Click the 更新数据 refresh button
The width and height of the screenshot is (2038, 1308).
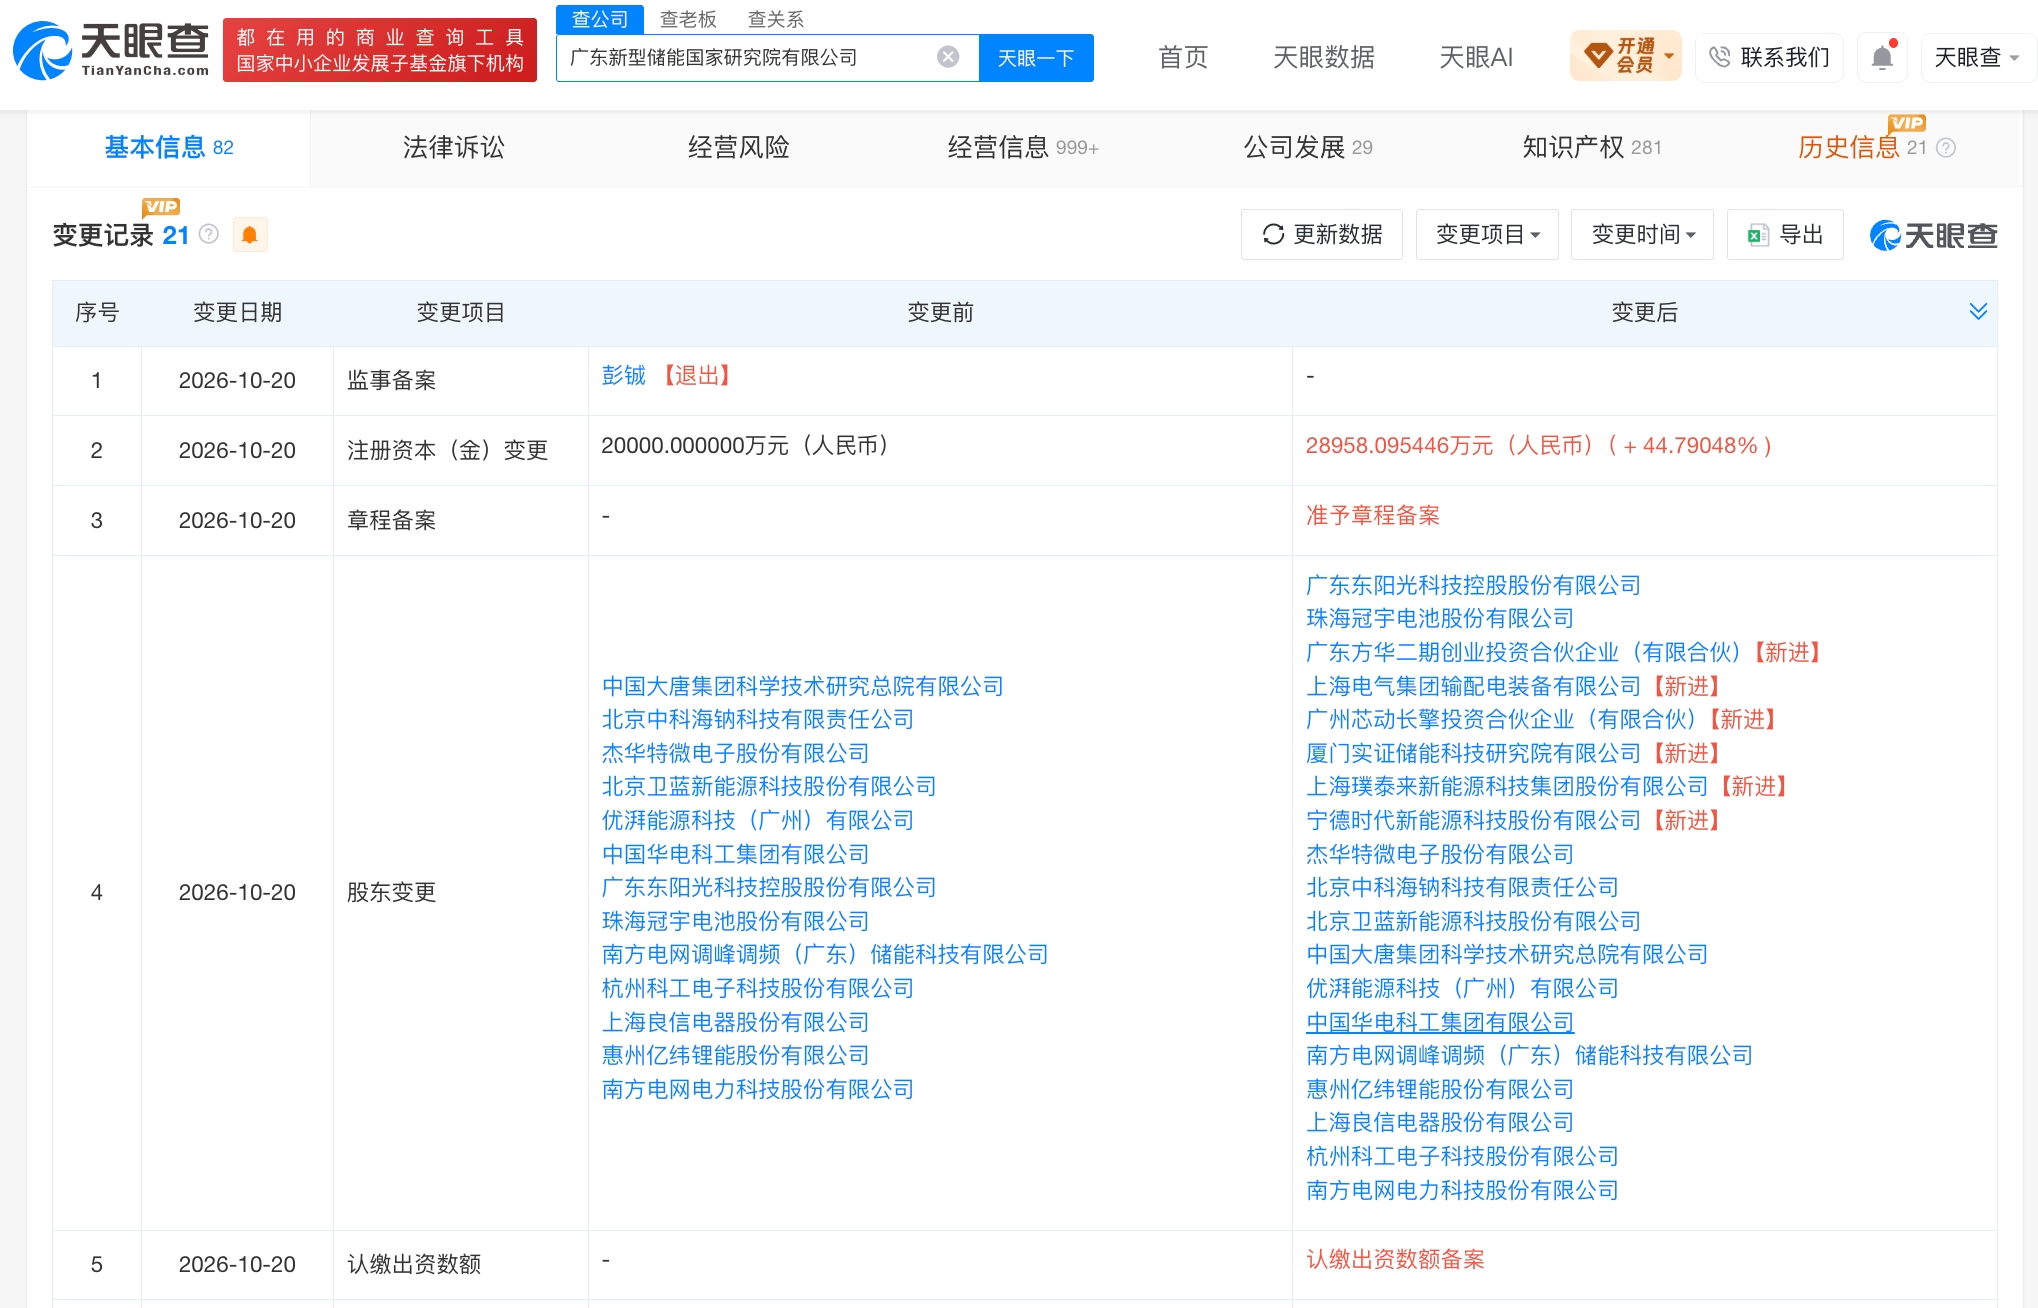pyautogui.click(x=1322, y=234)
